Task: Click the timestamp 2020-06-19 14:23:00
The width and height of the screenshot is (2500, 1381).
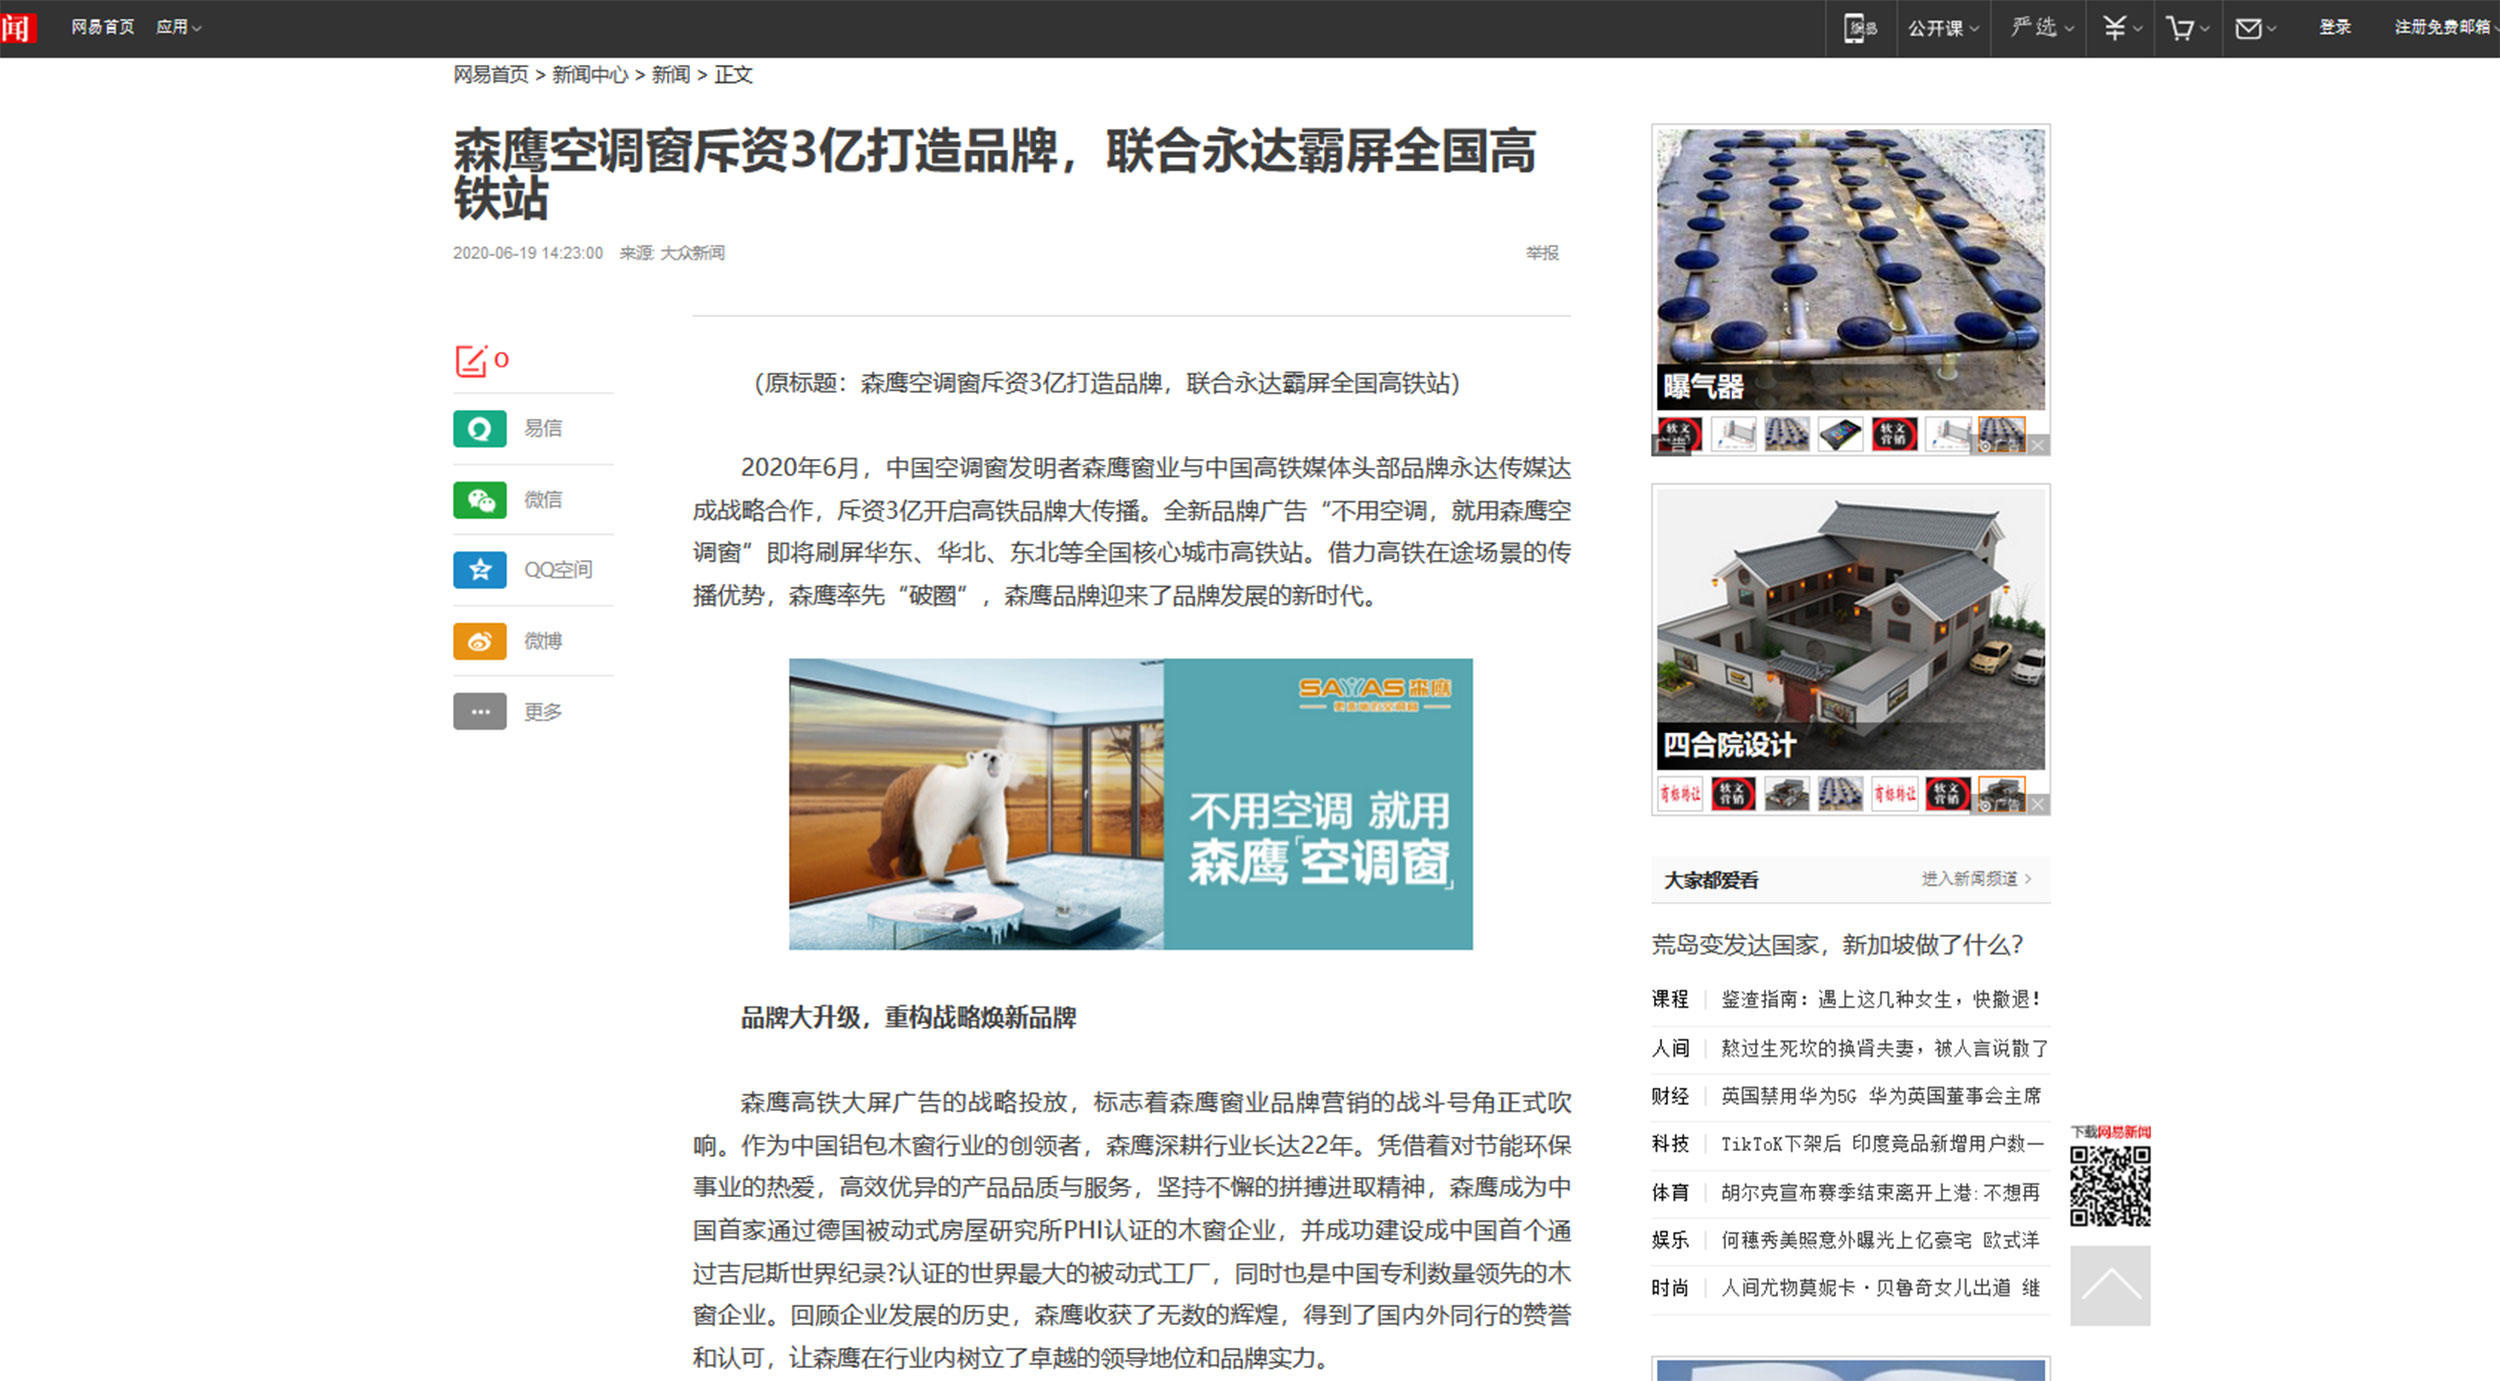Action: 528,253
